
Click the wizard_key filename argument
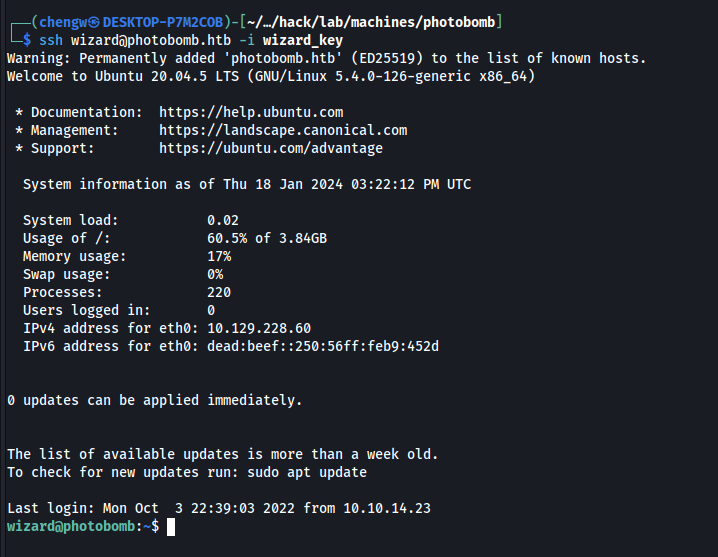point(303,40)
